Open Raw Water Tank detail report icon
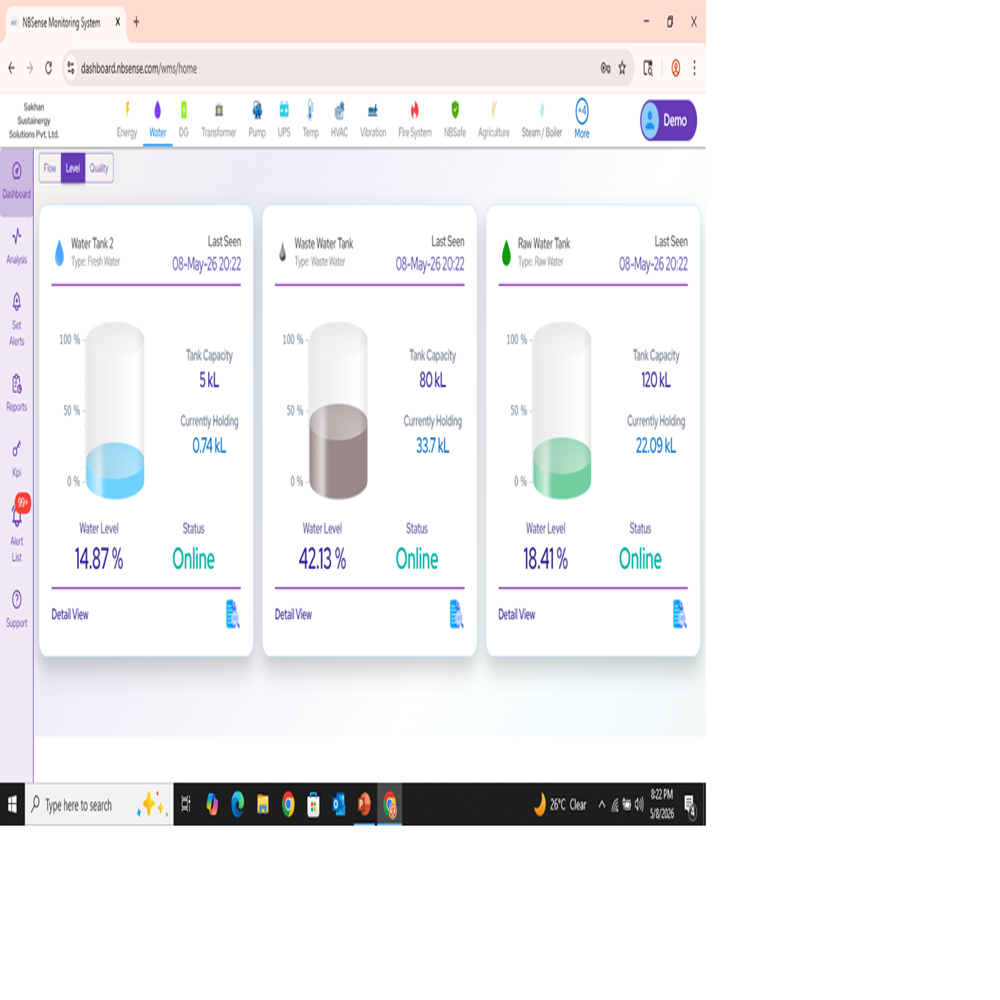The width and height of the screenshot is (1000, 1000). 680,614
